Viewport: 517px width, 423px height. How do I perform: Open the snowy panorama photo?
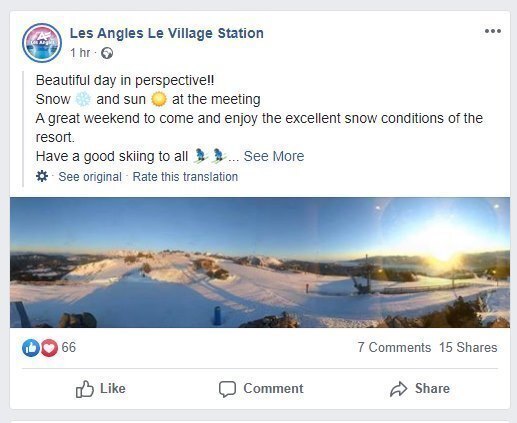(260, 262)
